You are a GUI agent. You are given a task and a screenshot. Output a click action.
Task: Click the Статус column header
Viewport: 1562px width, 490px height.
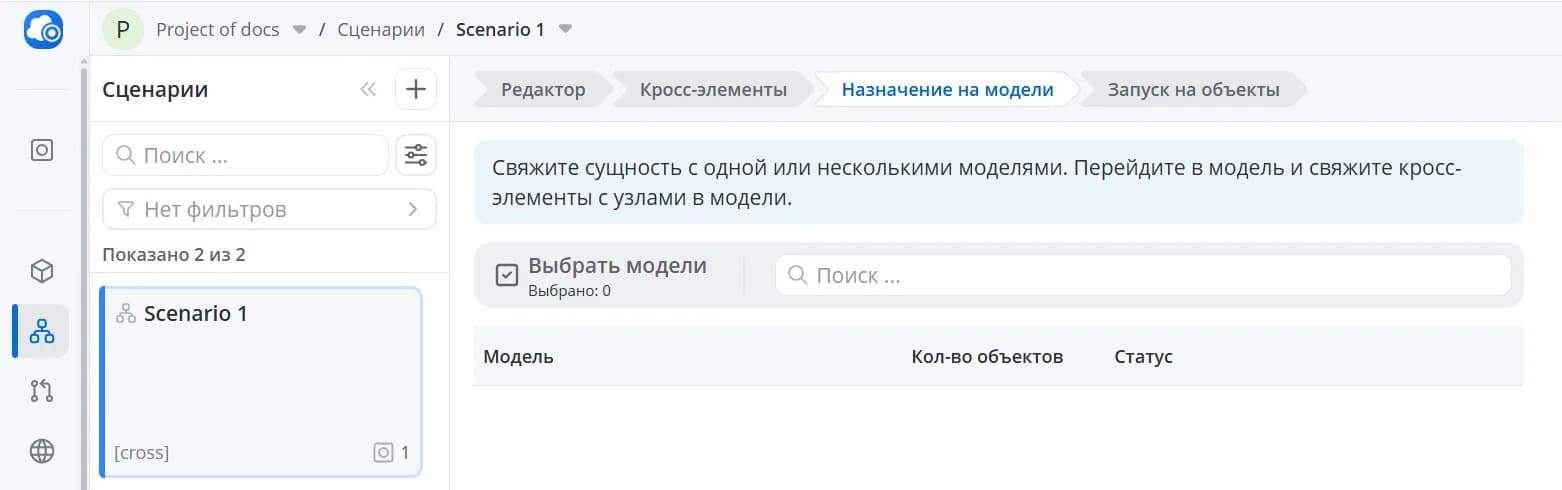point(1143,357)
